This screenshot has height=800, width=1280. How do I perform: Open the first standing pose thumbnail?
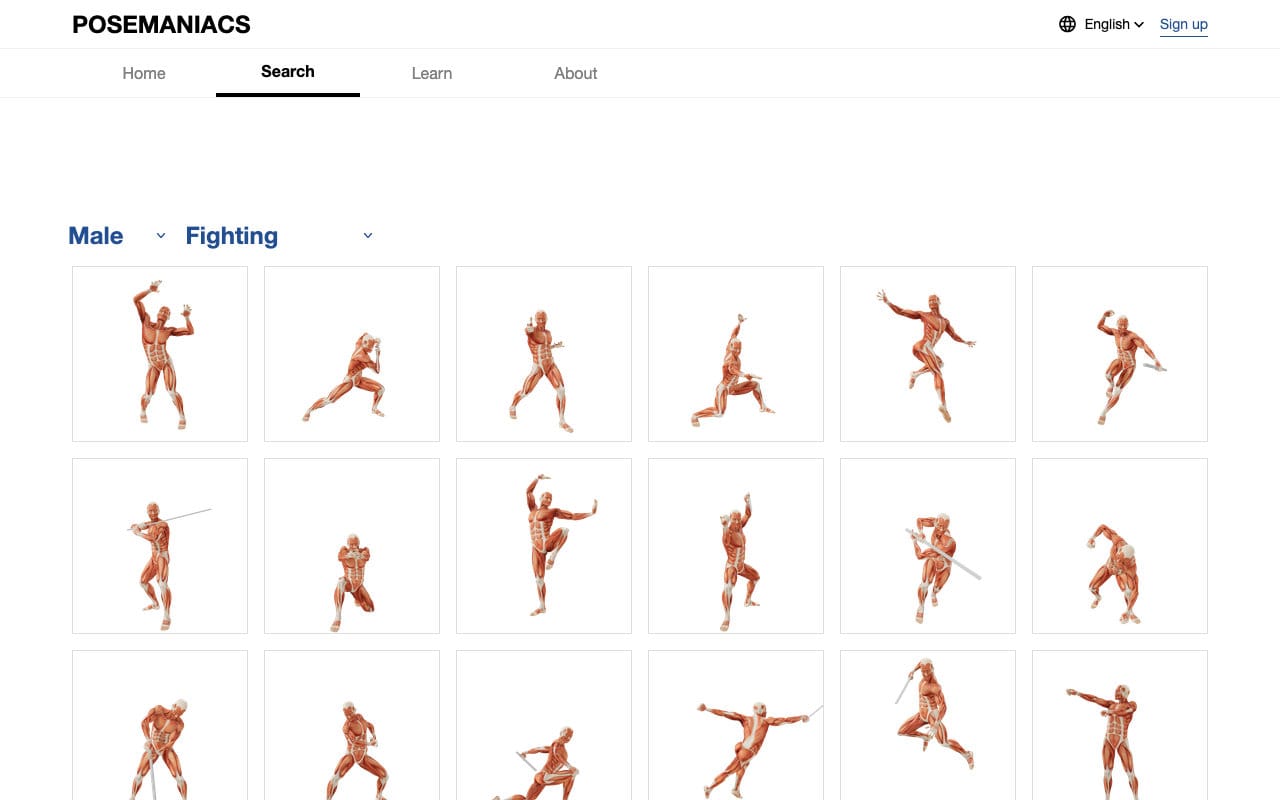(159, 353)
